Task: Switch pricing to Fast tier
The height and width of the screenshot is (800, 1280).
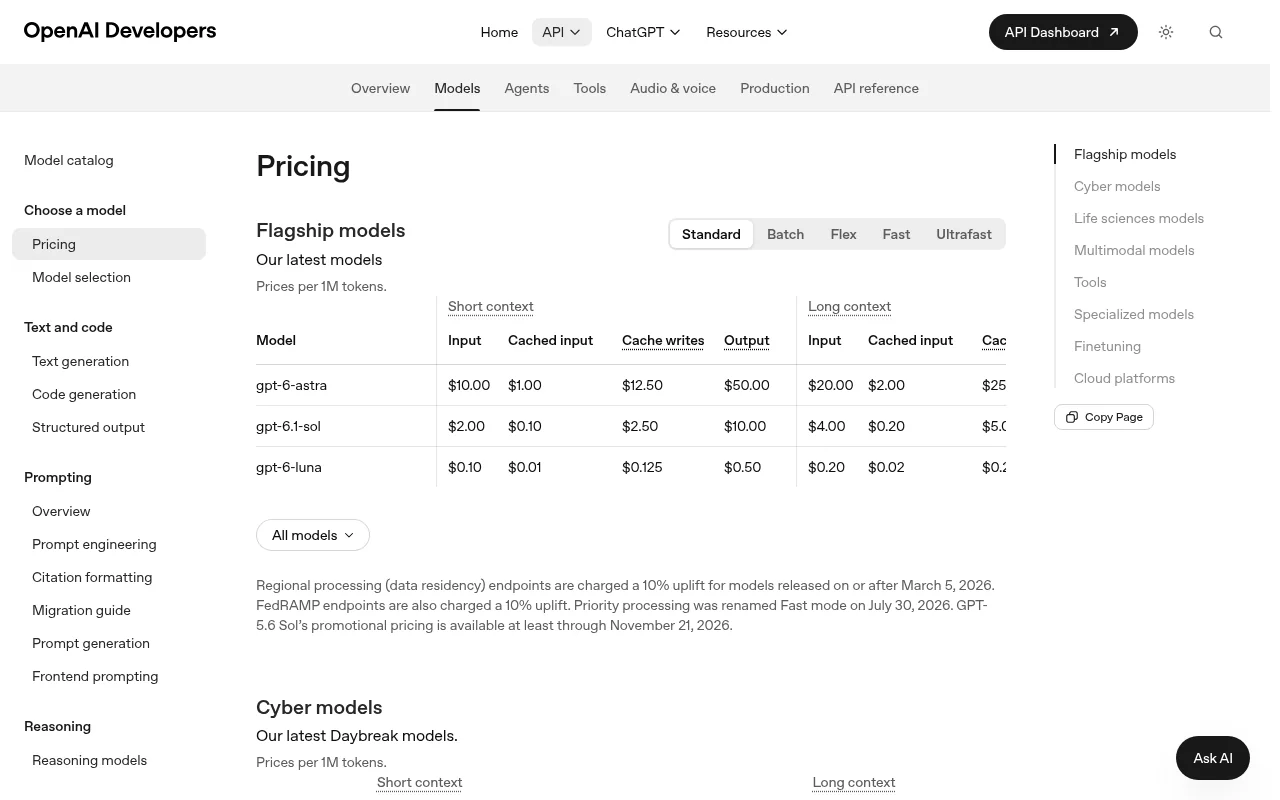Action: (896, 234)
